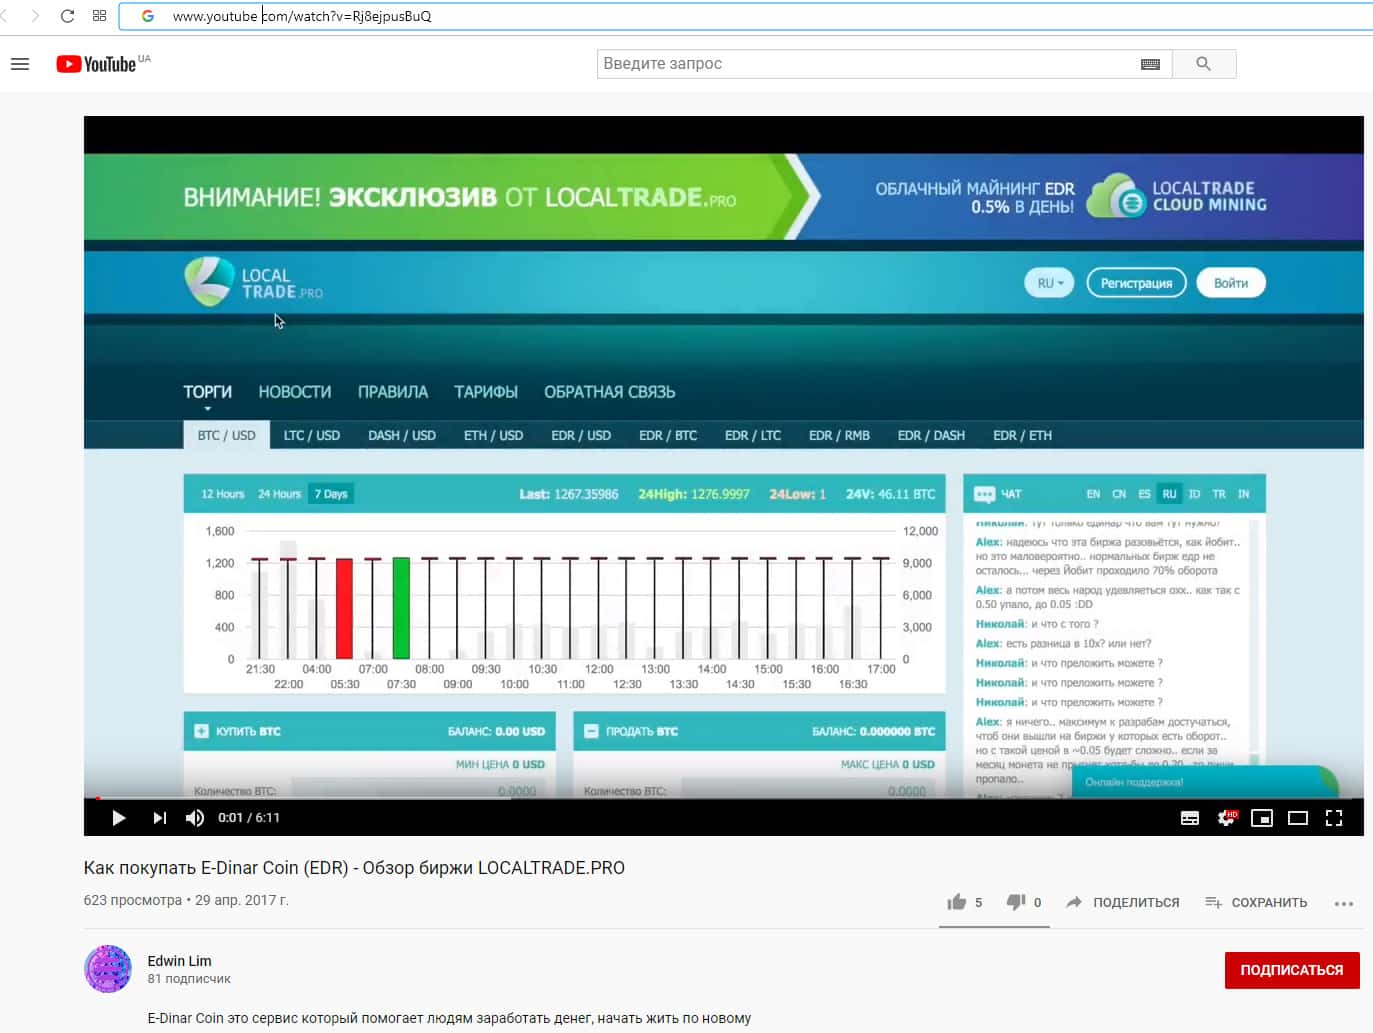Enter full screen mode

(x=1334, y=818)
